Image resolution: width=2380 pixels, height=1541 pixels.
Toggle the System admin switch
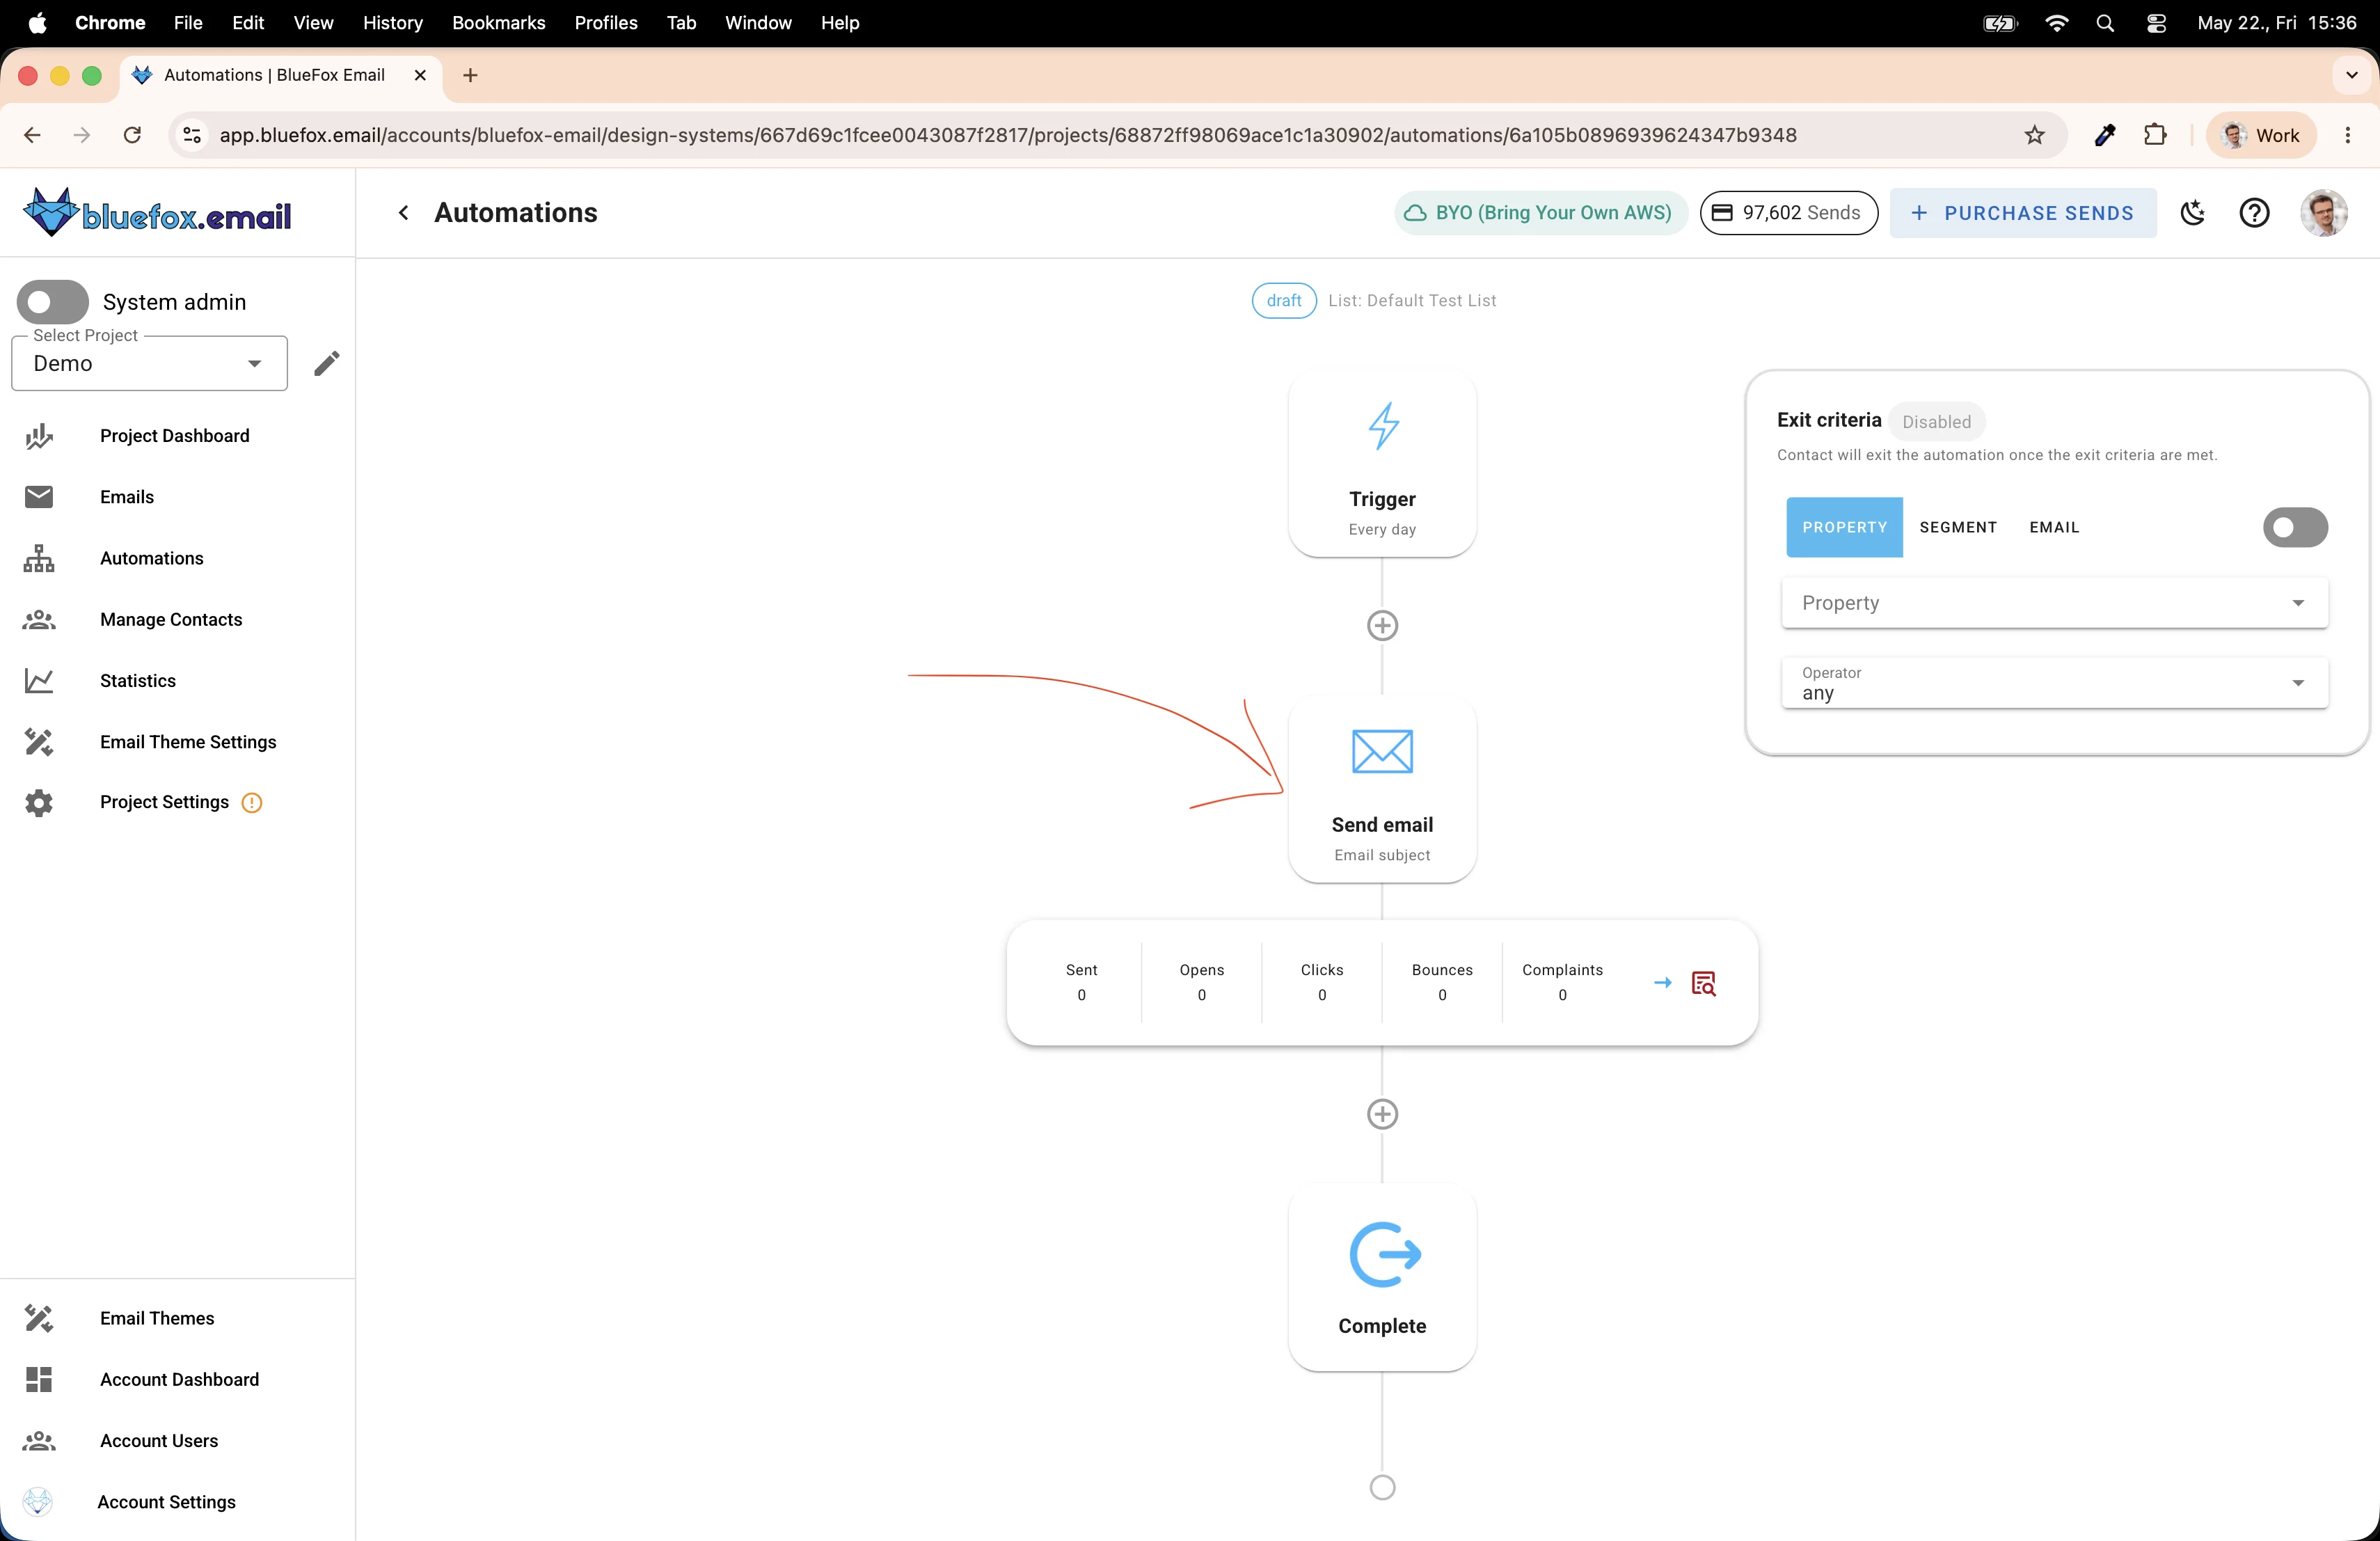point(53,302)
